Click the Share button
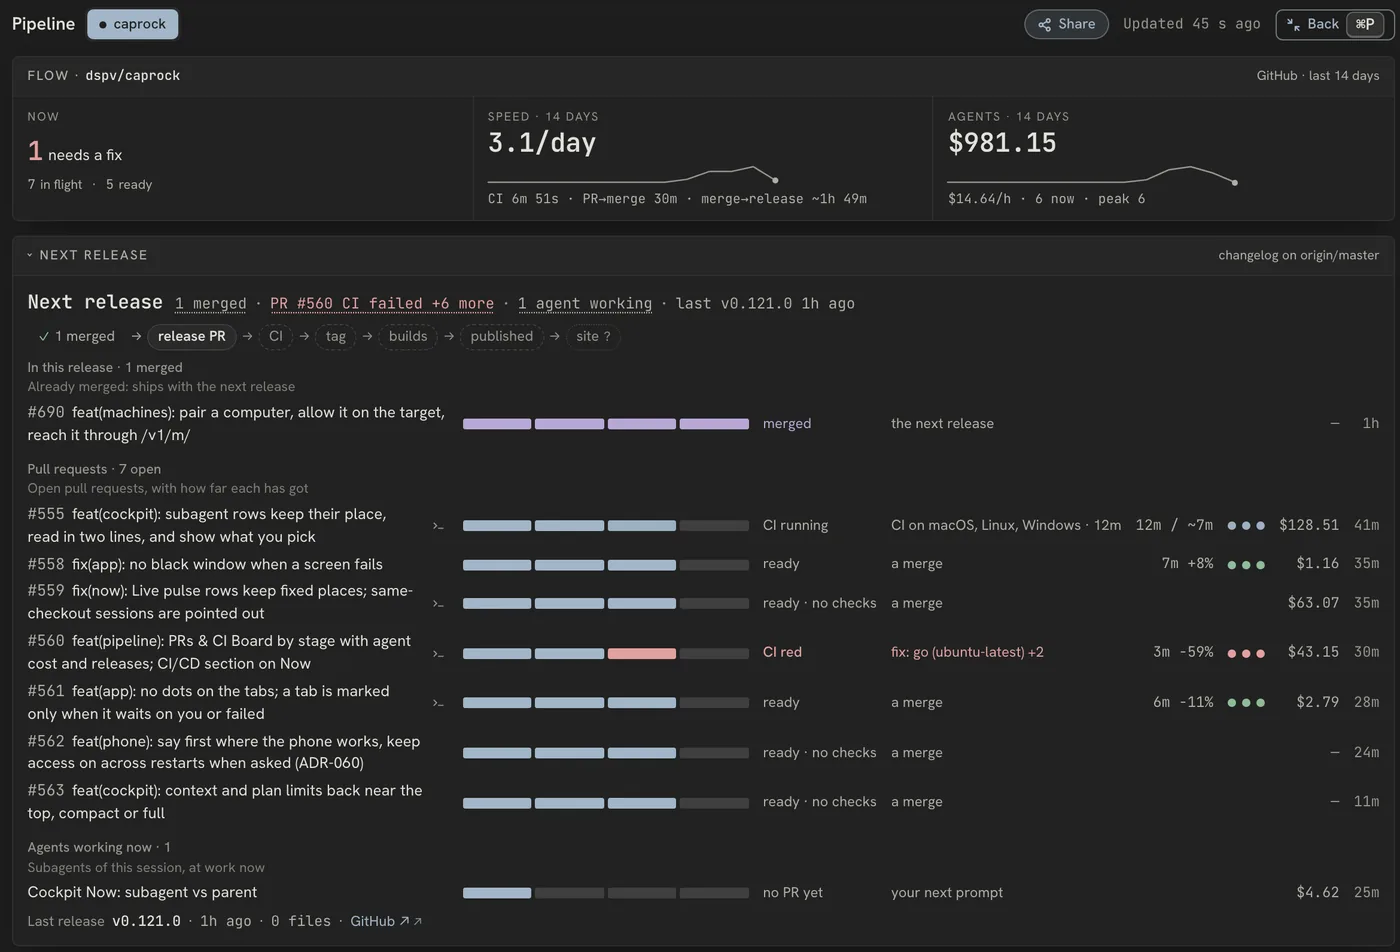Viewport: 1400px width, 952px height. pyautogui.click(x=1066, y=24)
